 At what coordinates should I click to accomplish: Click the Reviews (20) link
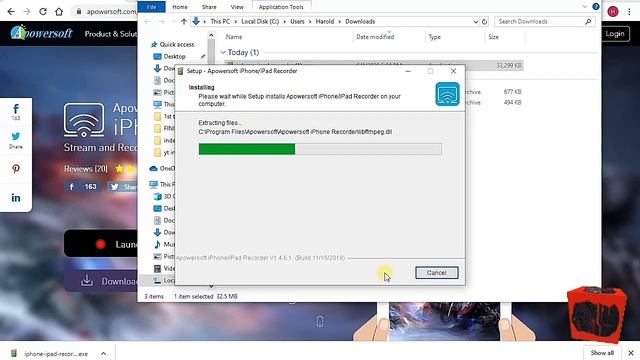[x=86, y=169]
